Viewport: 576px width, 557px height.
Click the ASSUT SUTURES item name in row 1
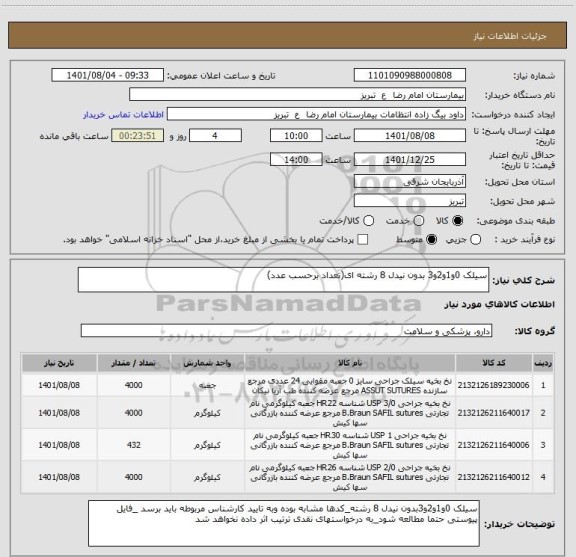pyautogui.click(x=350, y=385)
